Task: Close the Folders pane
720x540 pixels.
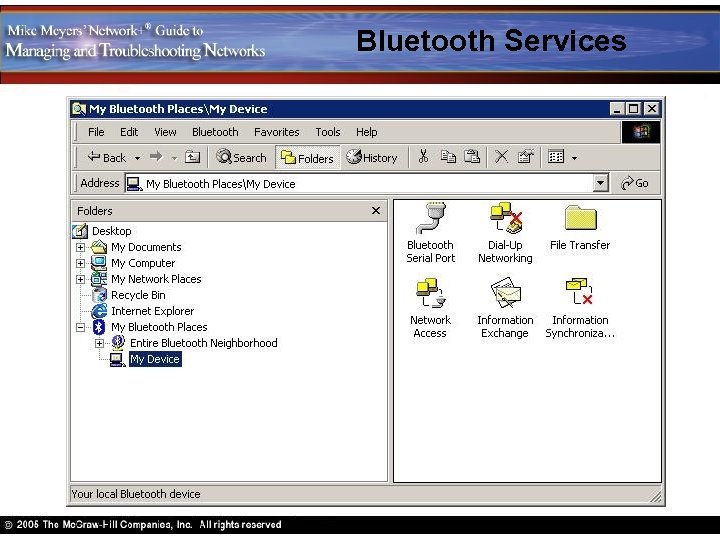Action: pyautogui.click(x=376, y=211)
